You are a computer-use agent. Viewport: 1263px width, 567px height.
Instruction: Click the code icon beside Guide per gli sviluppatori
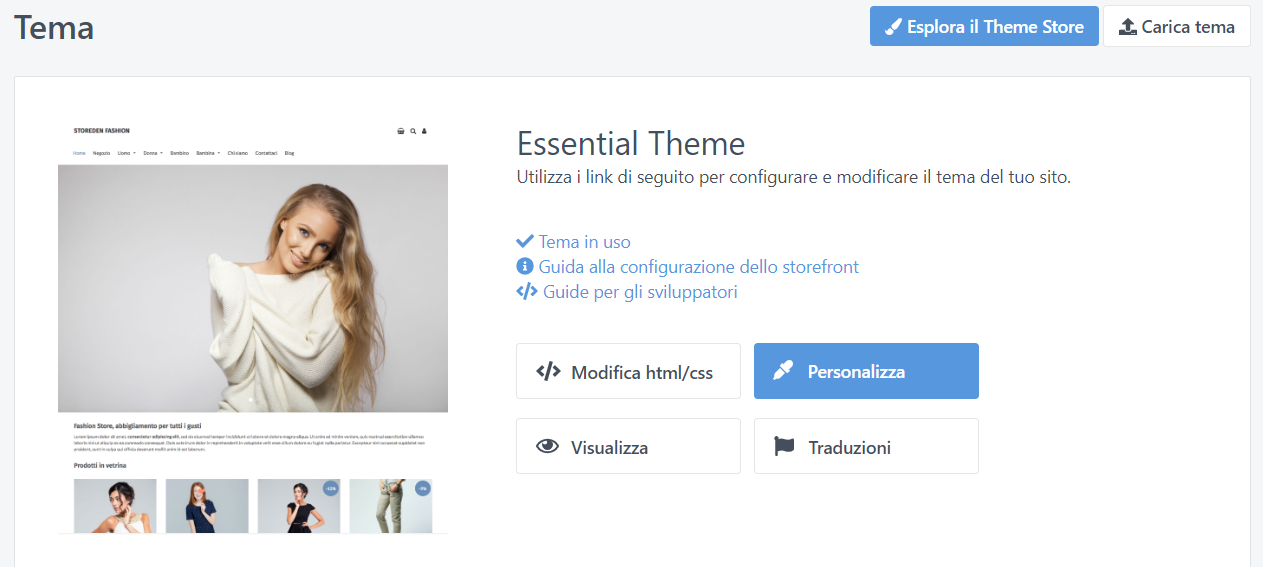pos(527,292)
